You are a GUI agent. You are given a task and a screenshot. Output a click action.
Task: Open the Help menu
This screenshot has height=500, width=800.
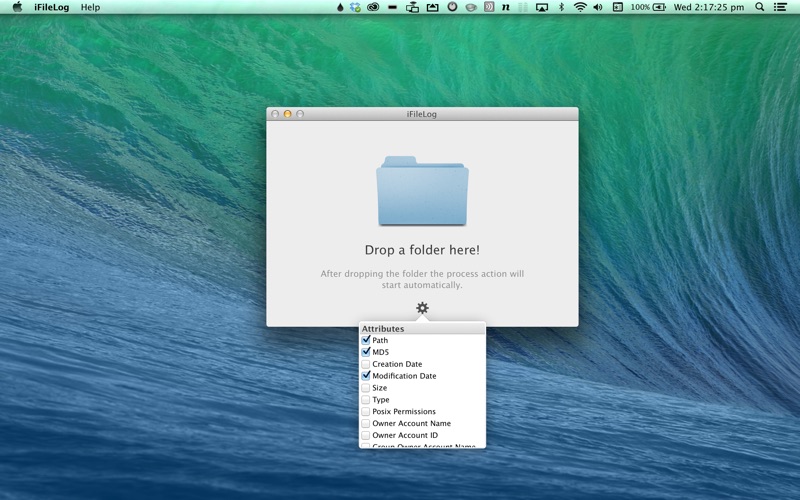(x=90, y=7)
